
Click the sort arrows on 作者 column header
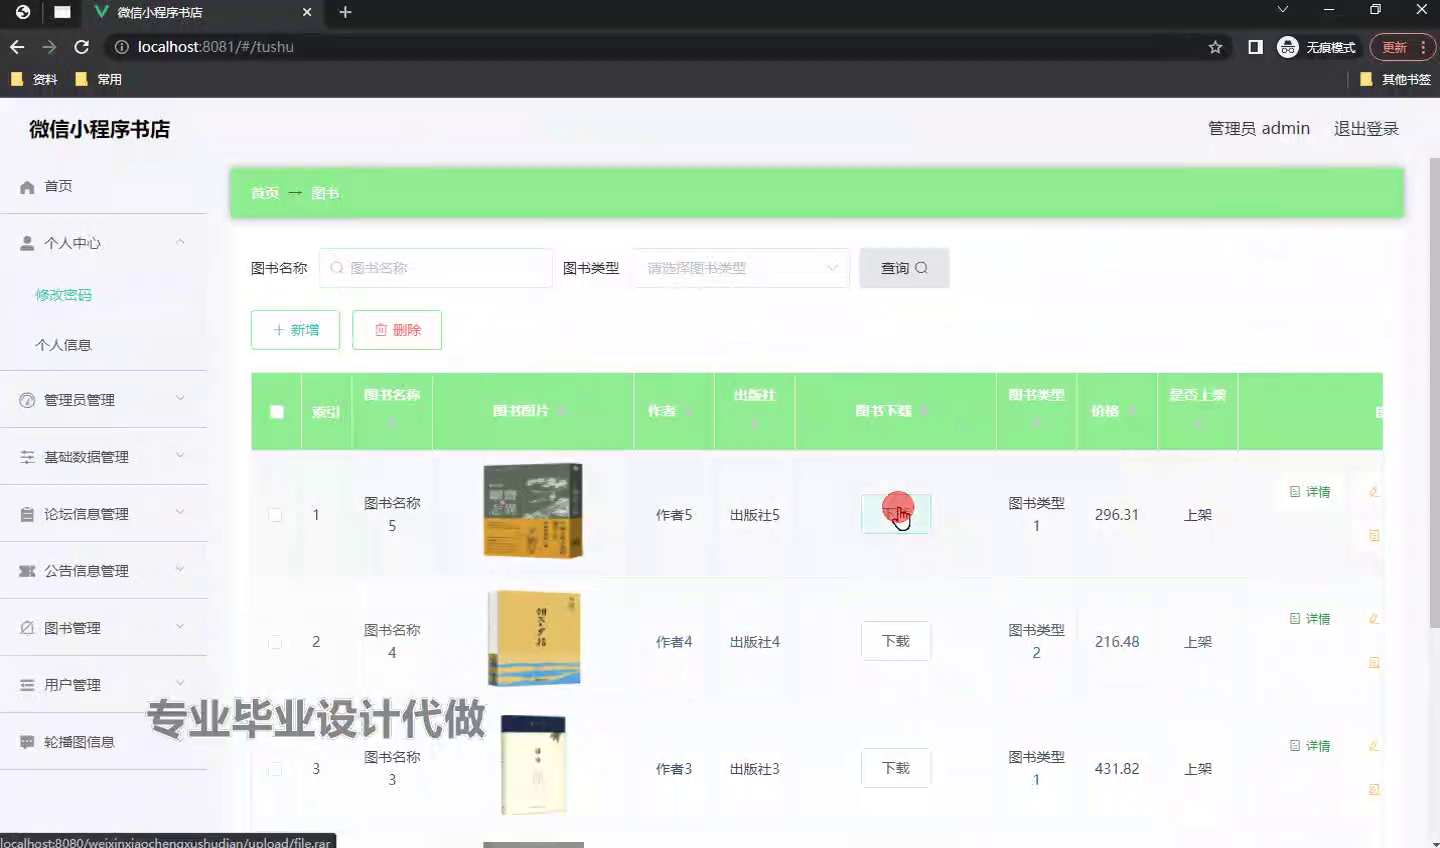[688, 411]
